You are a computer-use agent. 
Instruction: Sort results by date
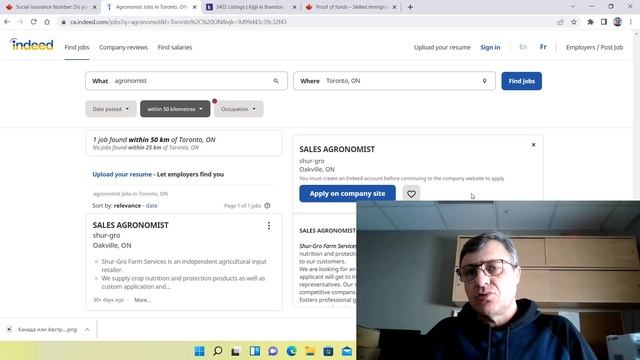point(151,206)
